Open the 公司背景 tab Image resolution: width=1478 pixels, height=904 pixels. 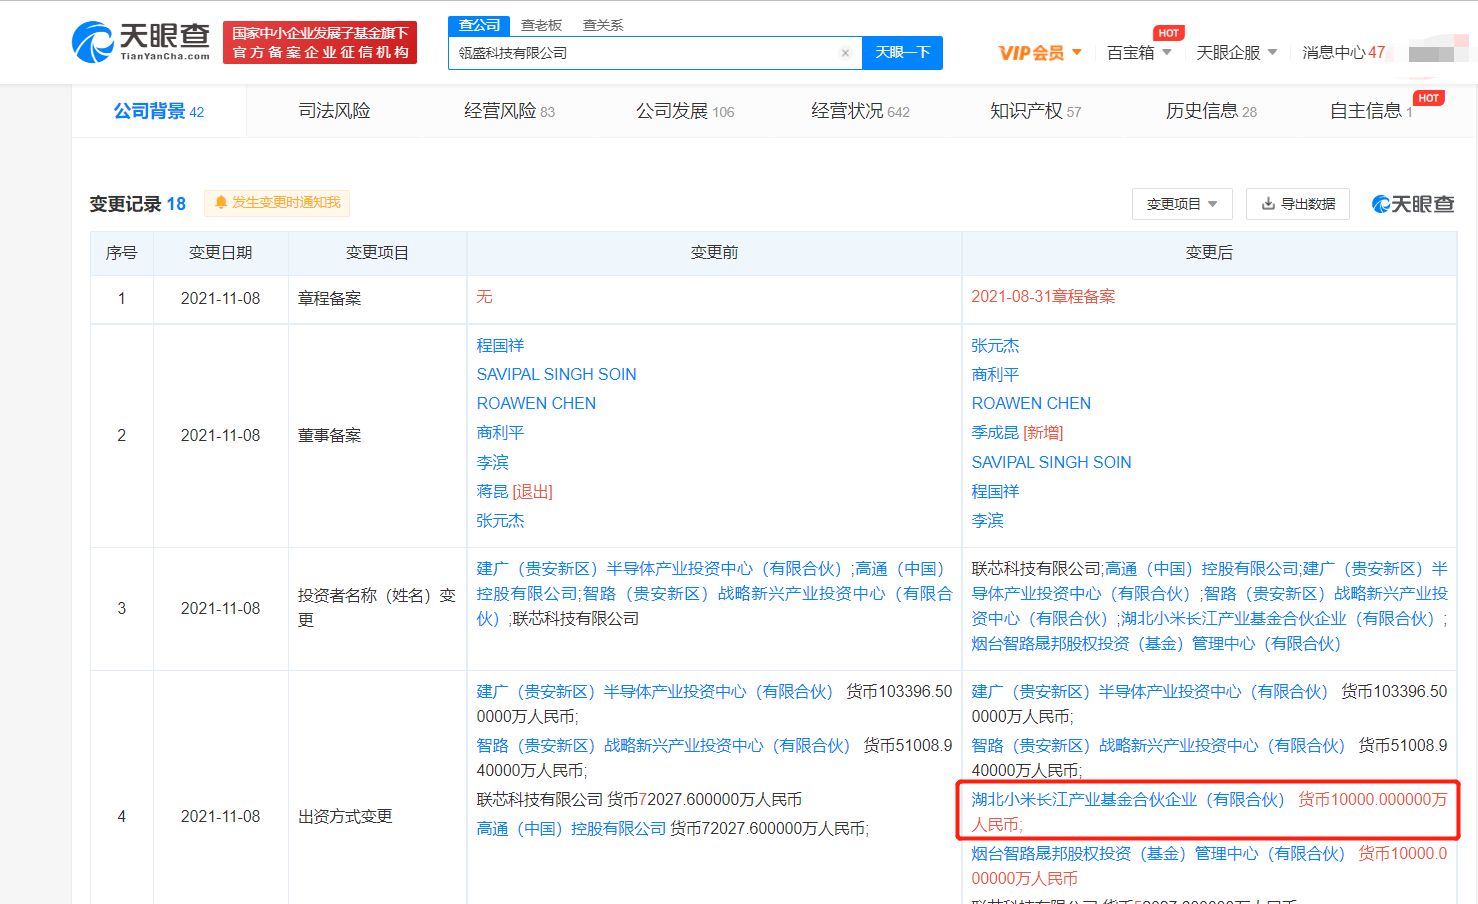[x=159, y=111]
